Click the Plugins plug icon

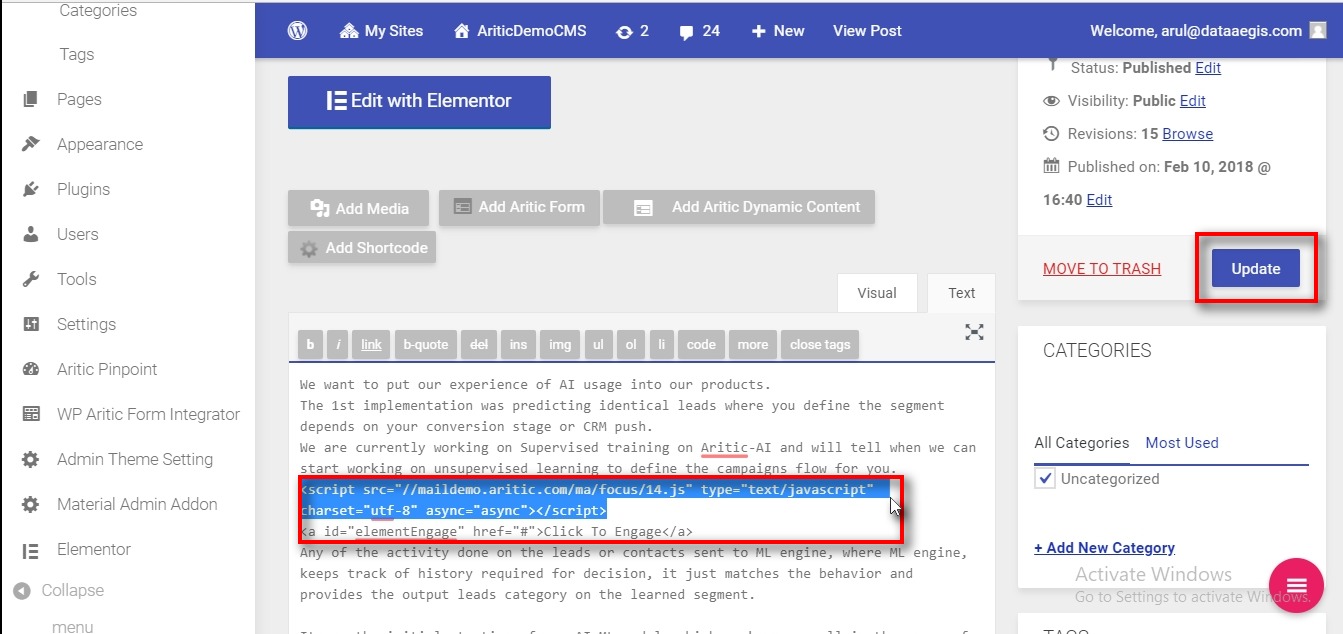[31, 189]
